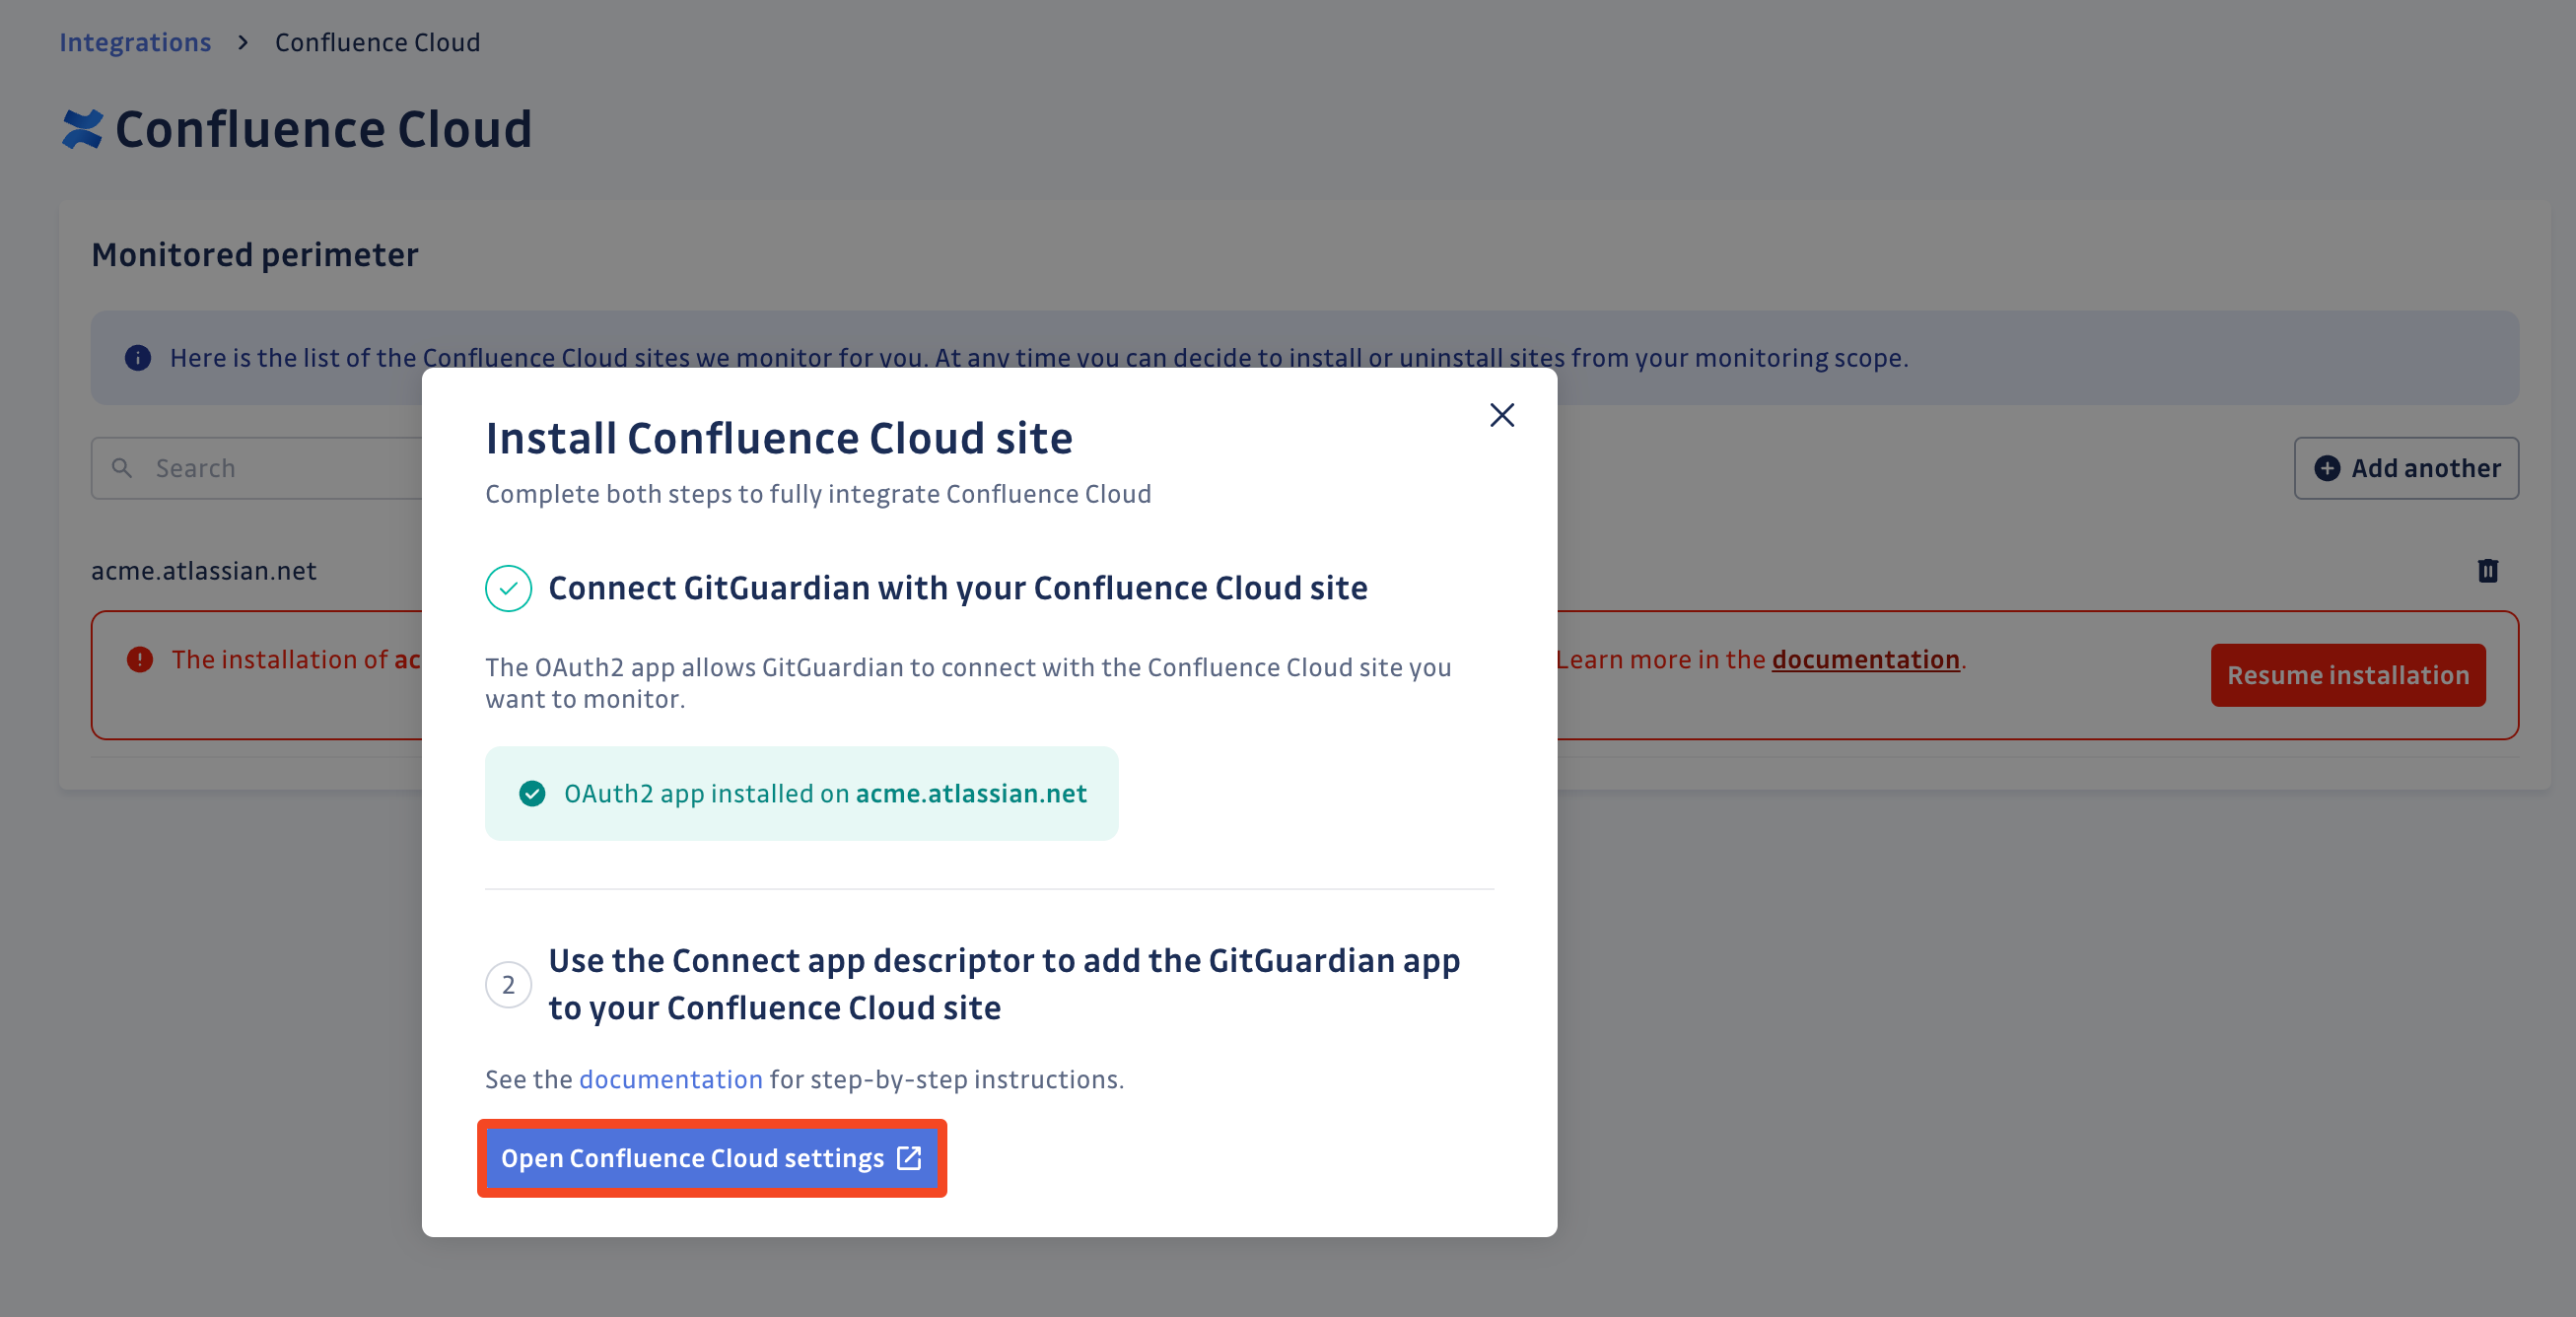Open the documentation link in the red error banner
Viewport: 2576px width, 1317px height.
point(1865,659)
